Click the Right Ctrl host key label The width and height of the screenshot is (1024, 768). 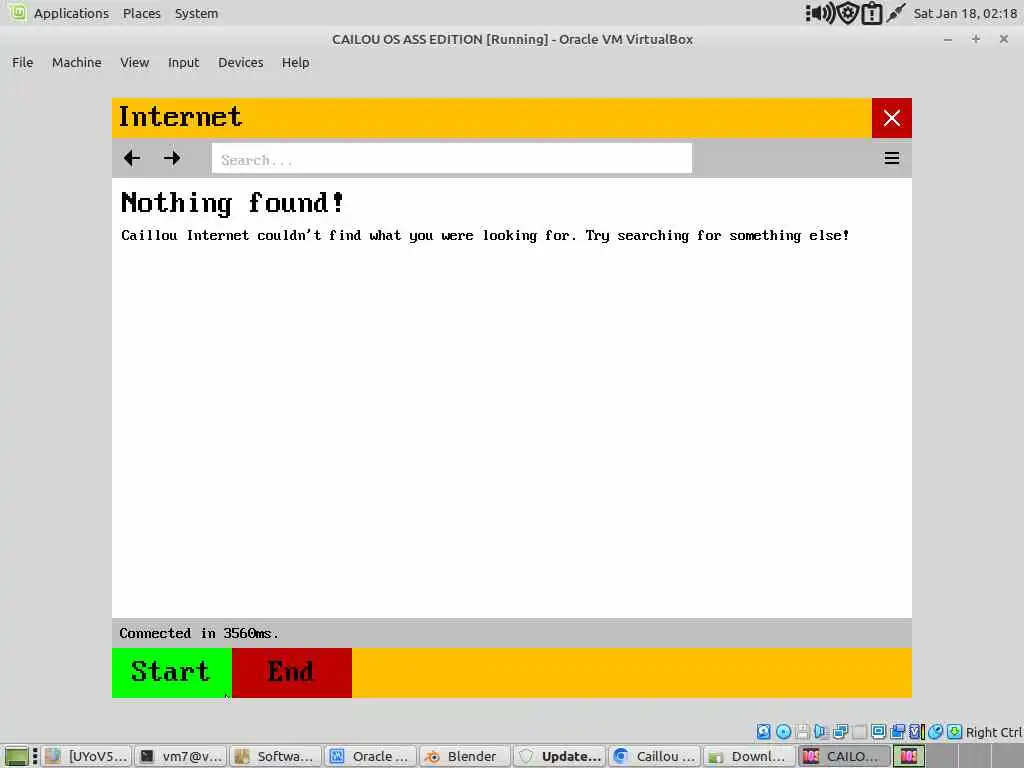pos(993,732)
